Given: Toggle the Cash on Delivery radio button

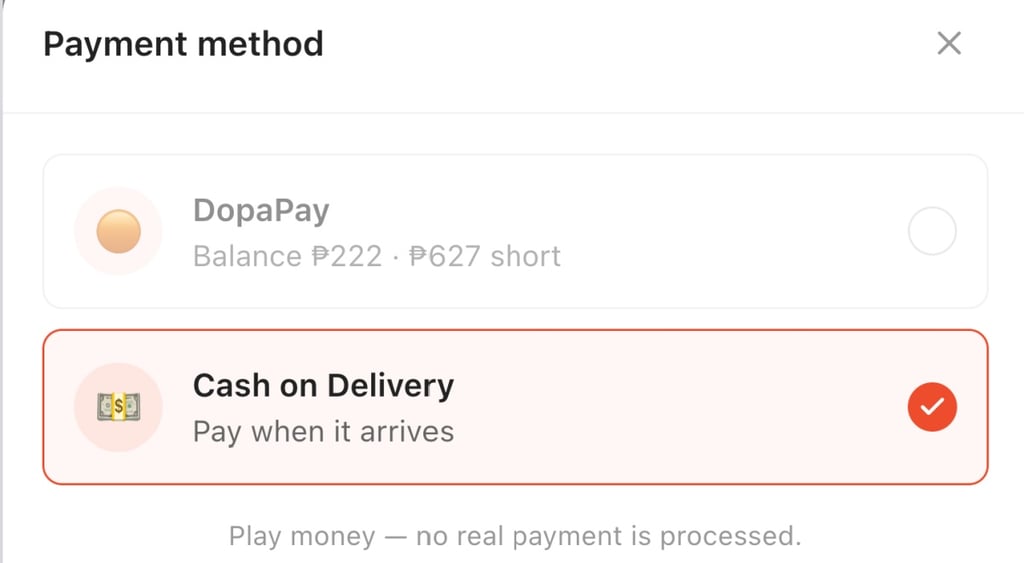Looking at the screenshot, I should coord(932,407).
